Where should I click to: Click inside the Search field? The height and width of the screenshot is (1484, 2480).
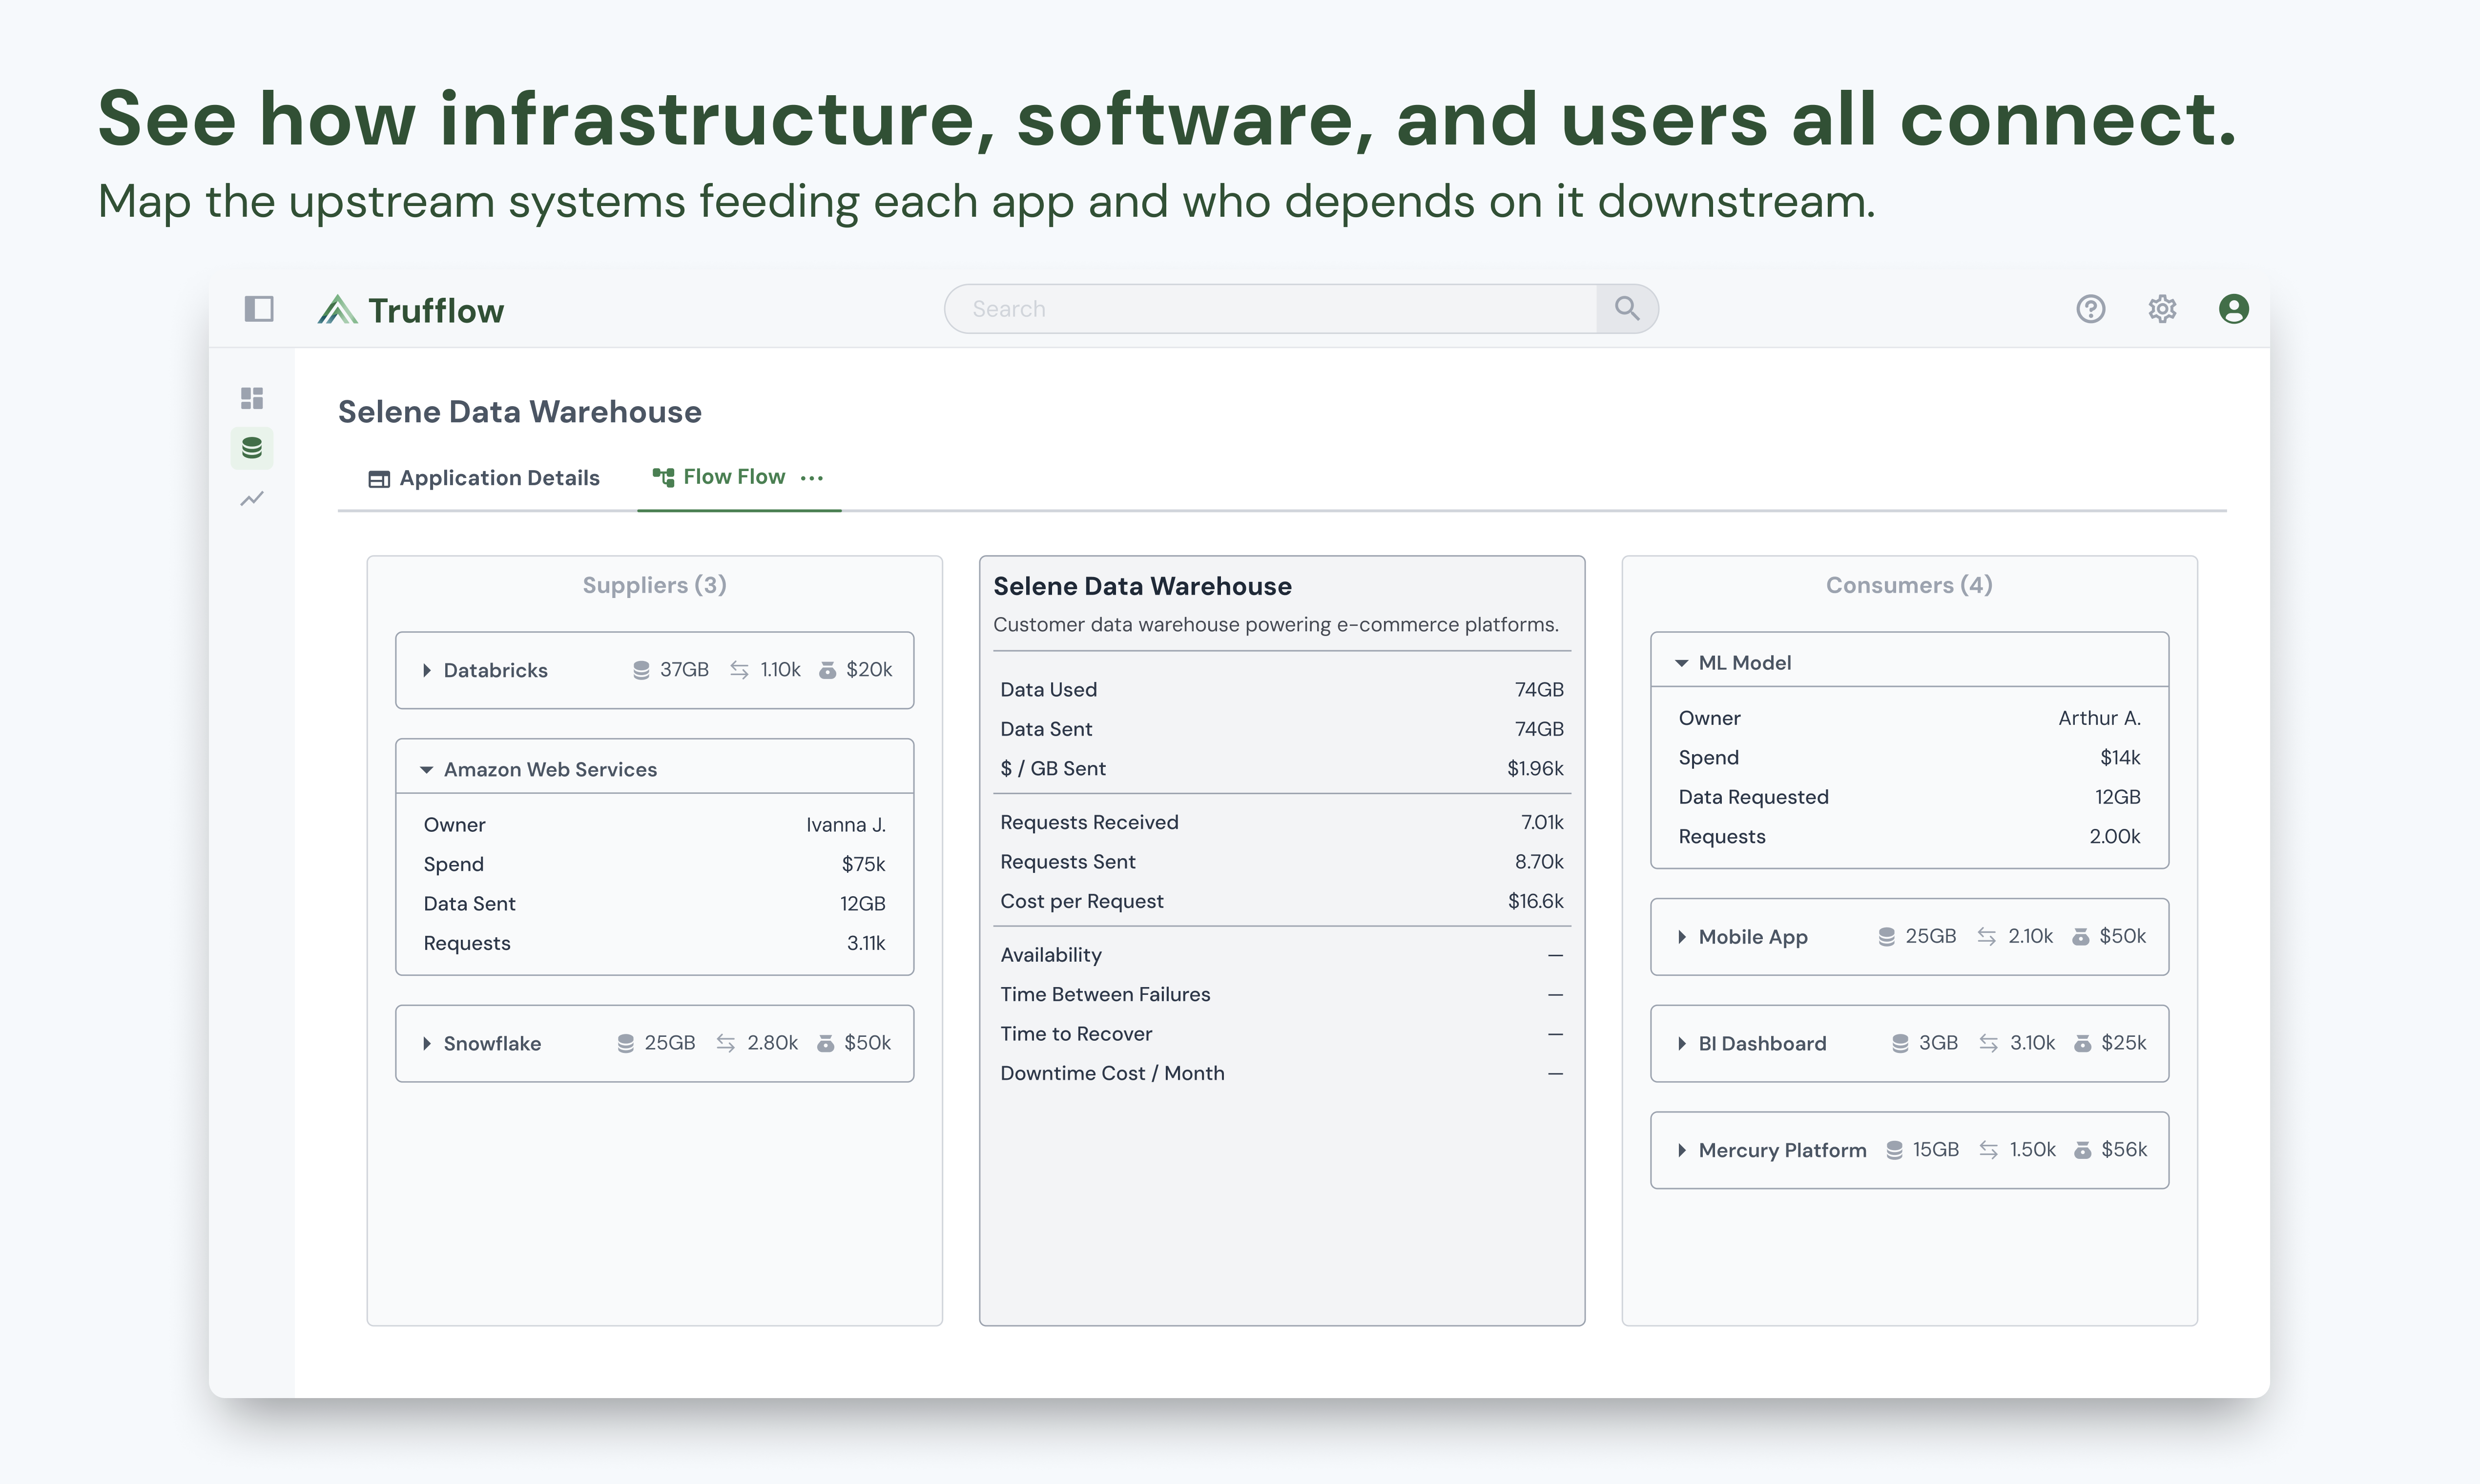(1271, 309)
